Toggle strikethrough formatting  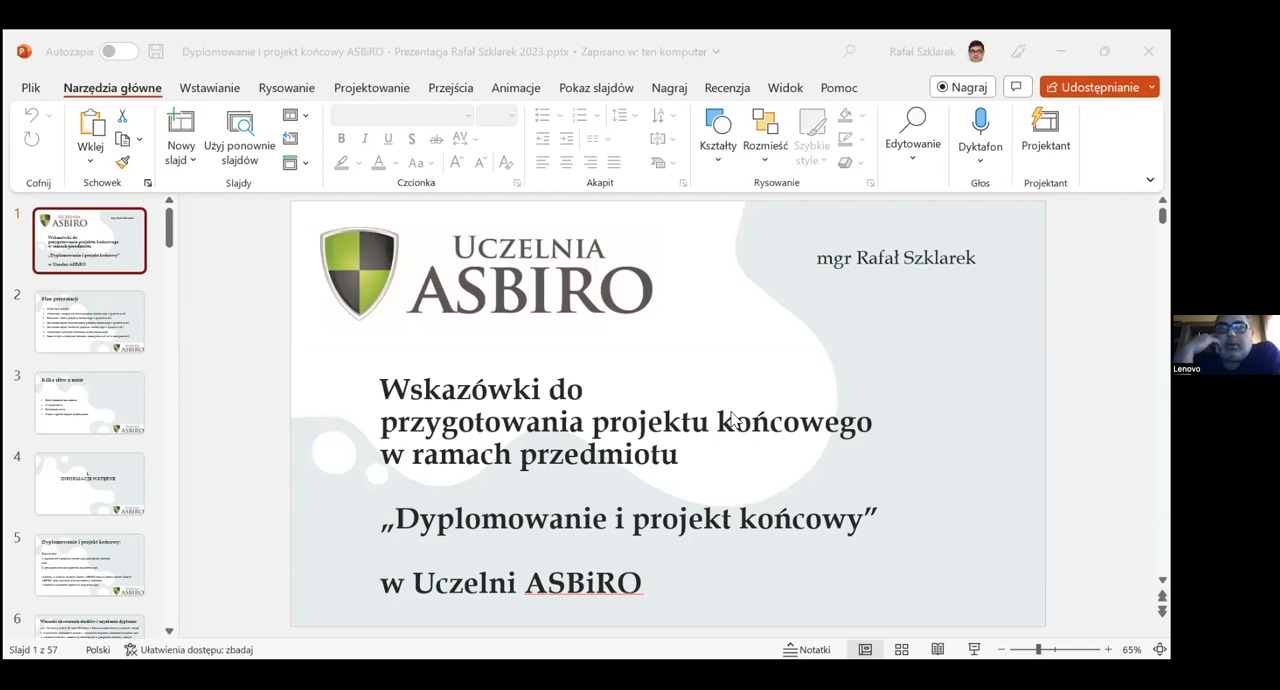click(x=436, y=139)
